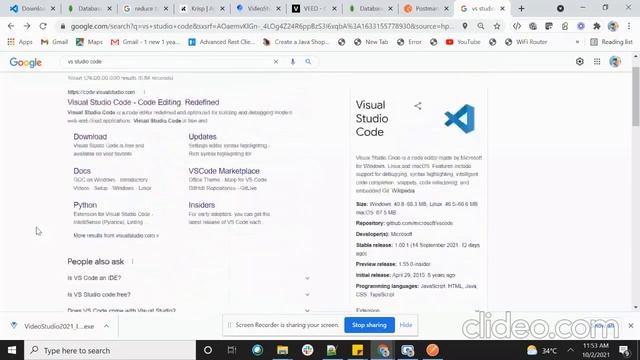Open Visual Studio Code - Code Editing result
640x360 pixels.
pyautogui.click(x=143, y=102)
